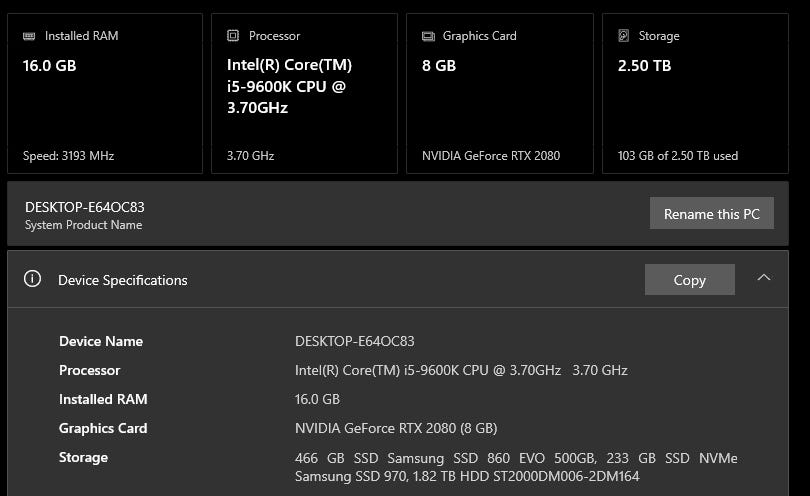Click the Processor value in specifications list
Image resolution: width=810 pixels, height=496 pixels.
pos(461,370)
